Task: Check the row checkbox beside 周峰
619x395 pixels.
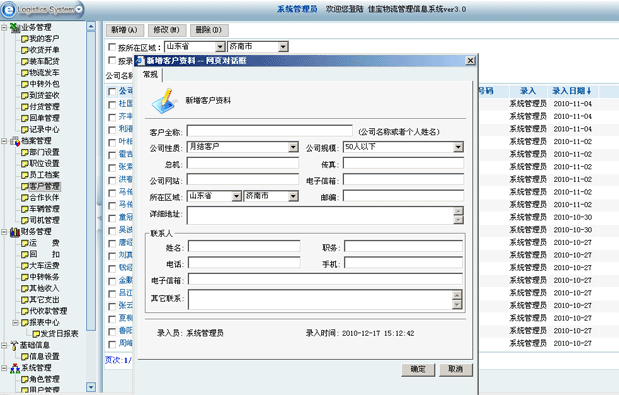Action: coord(112,344)
